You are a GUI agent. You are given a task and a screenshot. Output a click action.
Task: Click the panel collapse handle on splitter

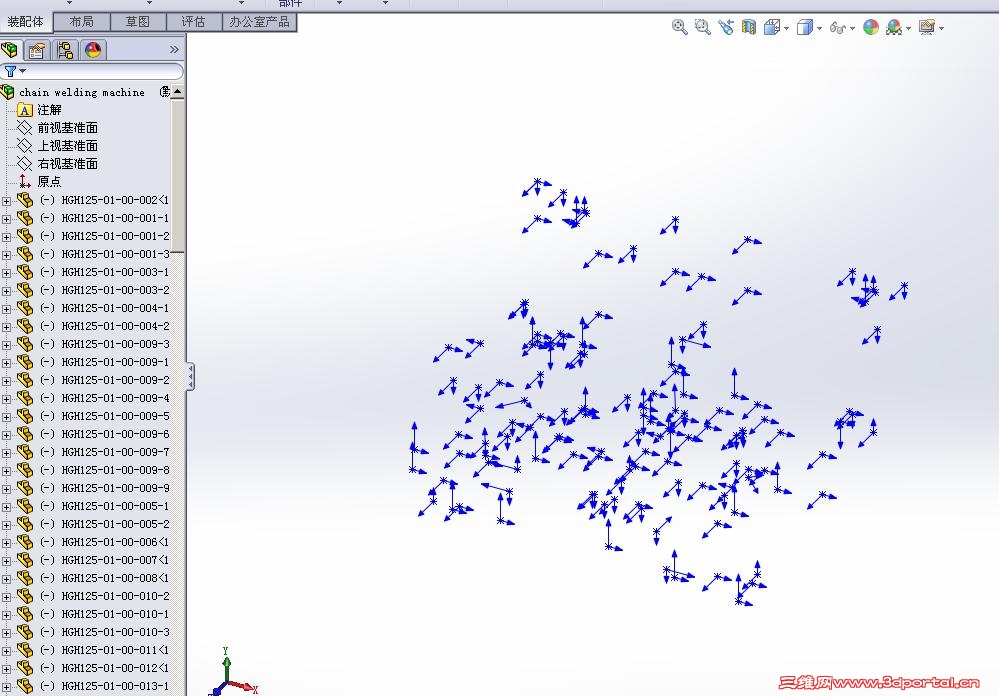[x=190, y=377]
